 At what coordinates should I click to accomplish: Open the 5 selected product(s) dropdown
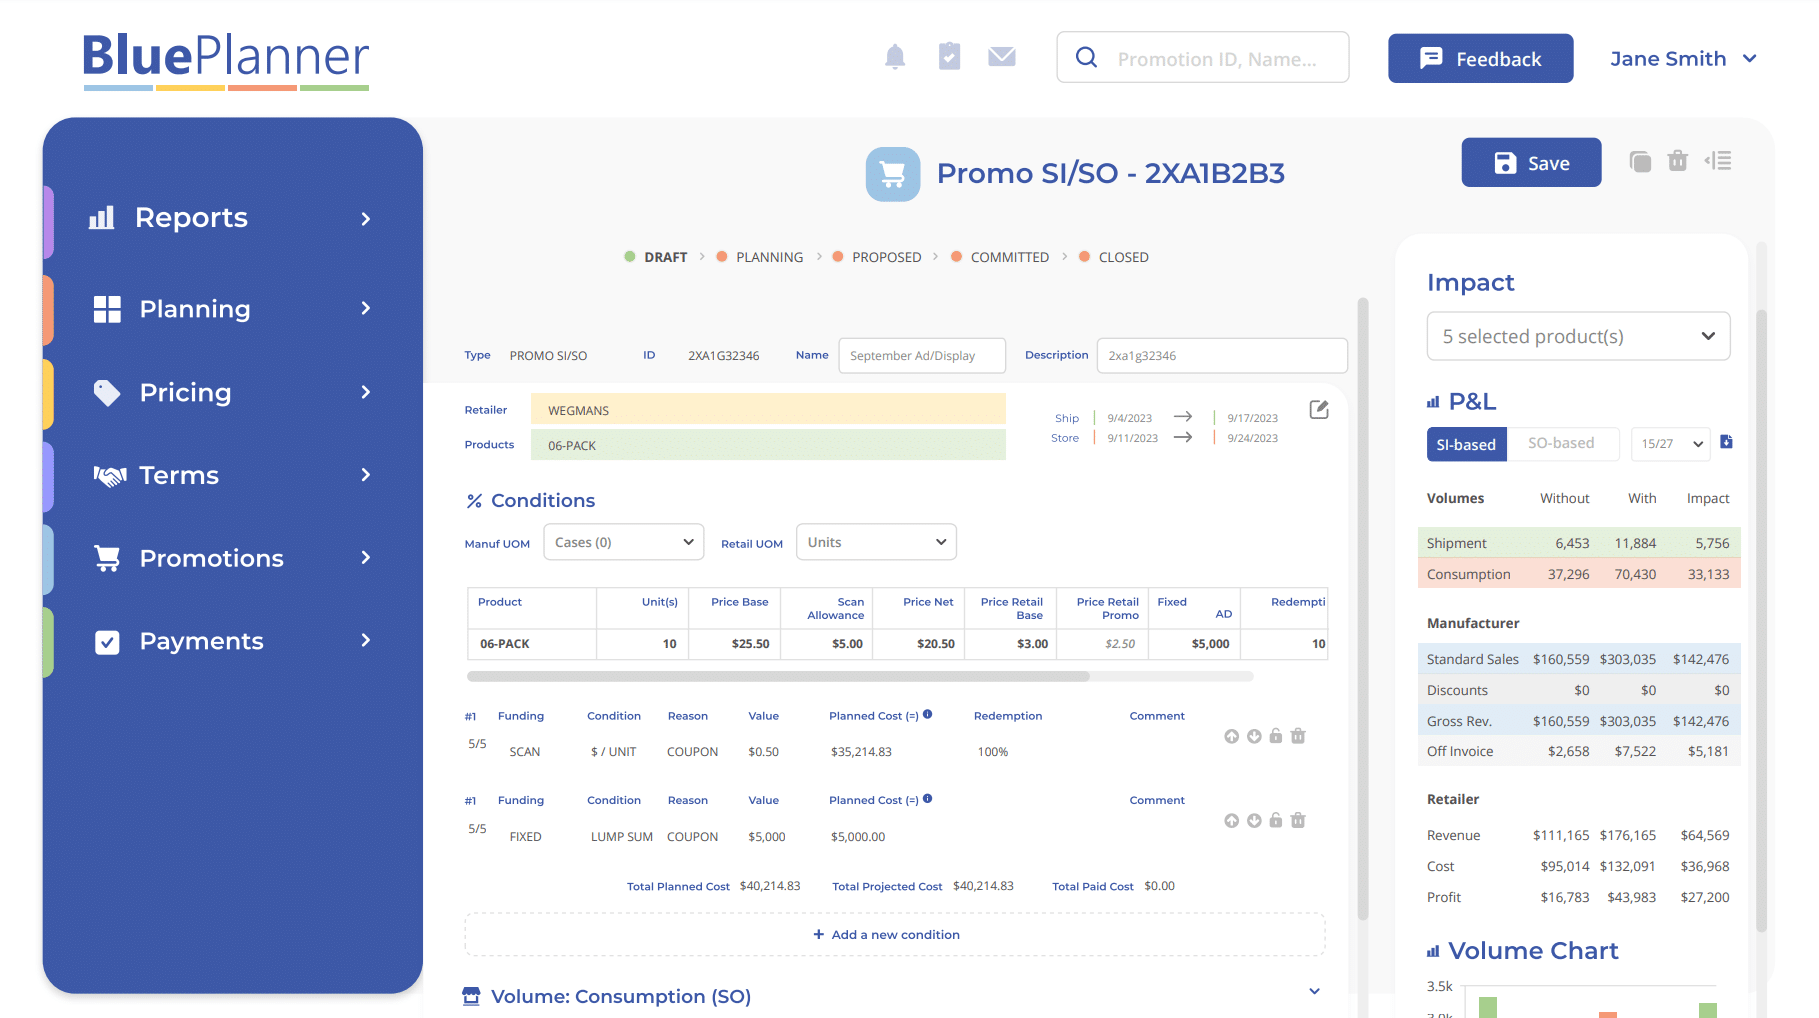[1578, 336]
